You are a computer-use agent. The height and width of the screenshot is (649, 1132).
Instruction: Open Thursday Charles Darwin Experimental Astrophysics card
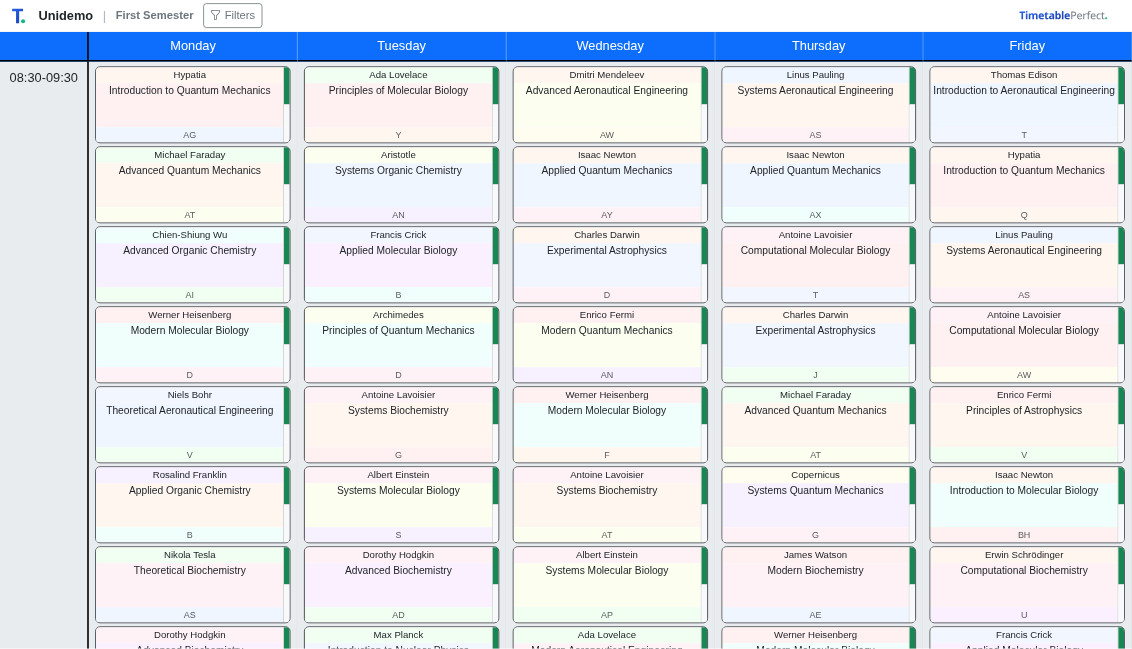click(819, 345)
